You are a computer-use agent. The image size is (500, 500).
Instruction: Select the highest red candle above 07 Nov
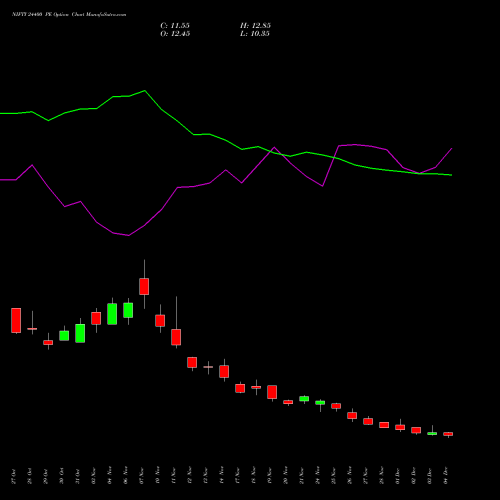144,286
